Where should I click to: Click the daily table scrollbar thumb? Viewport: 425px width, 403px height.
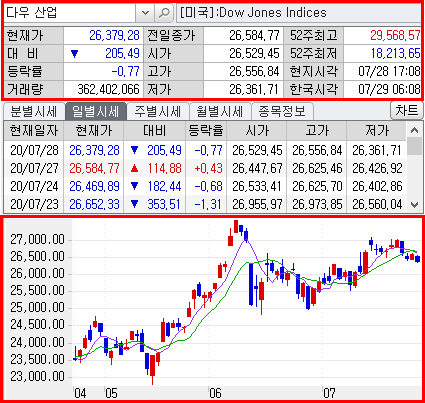414,147
